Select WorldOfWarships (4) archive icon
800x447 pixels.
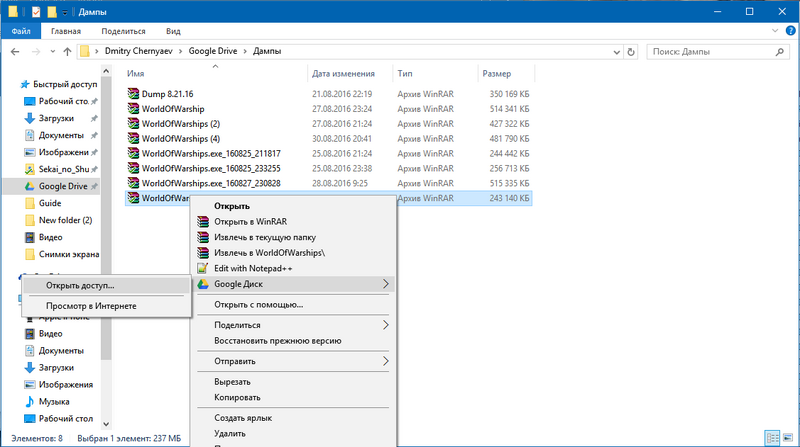tap(133, 138)
